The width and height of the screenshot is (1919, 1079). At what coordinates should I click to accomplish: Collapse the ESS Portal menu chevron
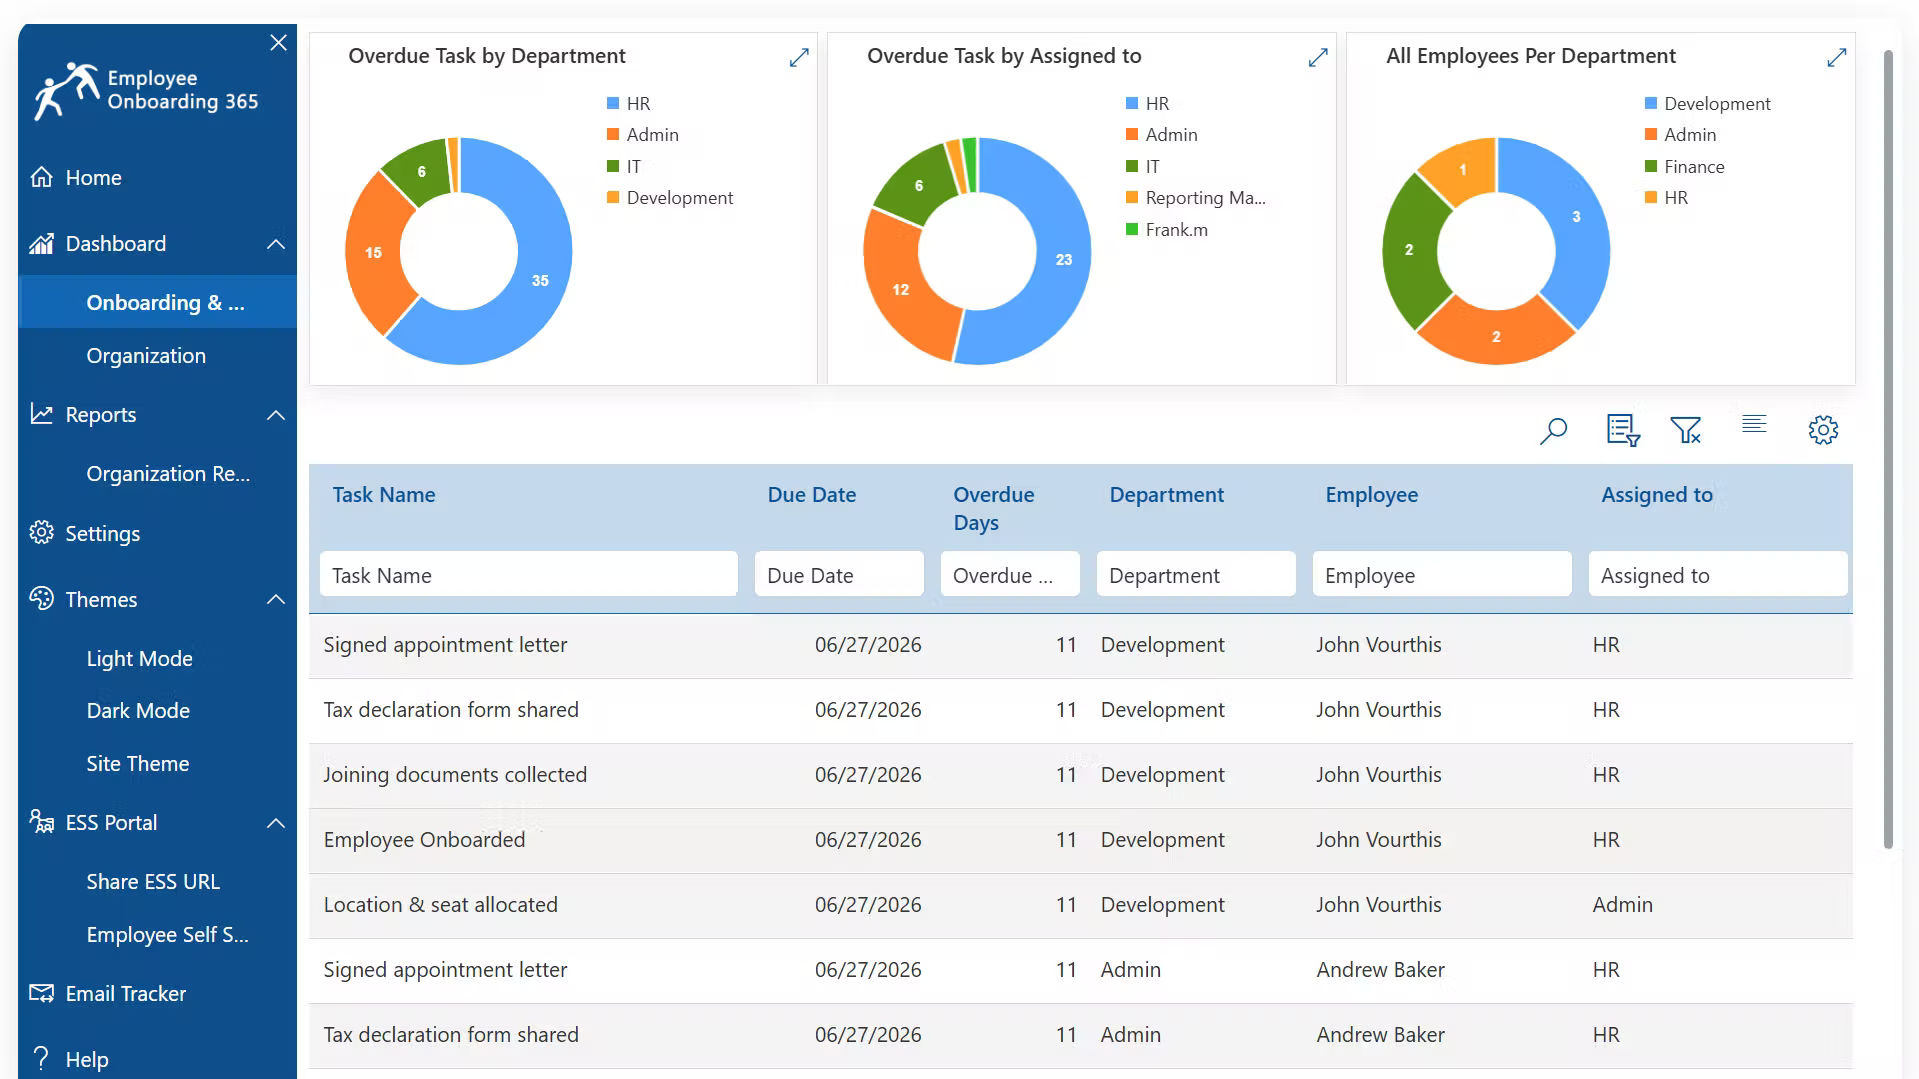pyautogui.click(x=276, y=823)
